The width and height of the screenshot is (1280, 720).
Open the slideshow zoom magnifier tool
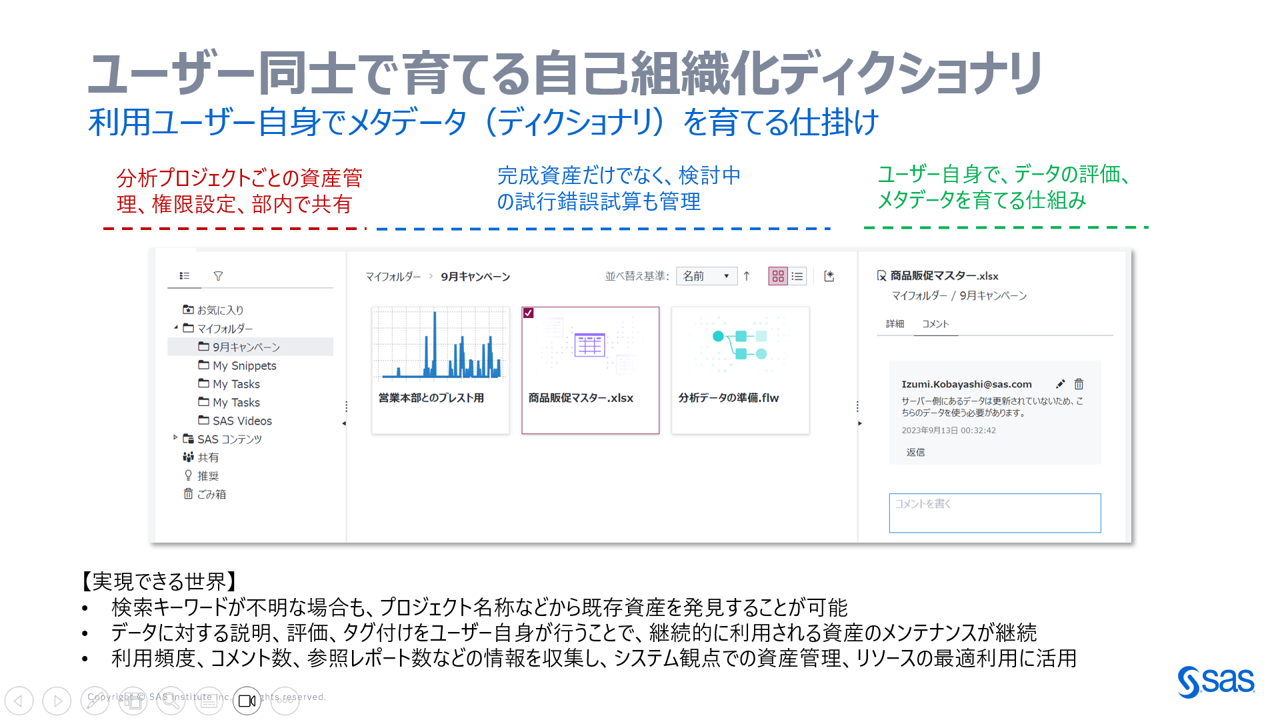pos(170,701)
